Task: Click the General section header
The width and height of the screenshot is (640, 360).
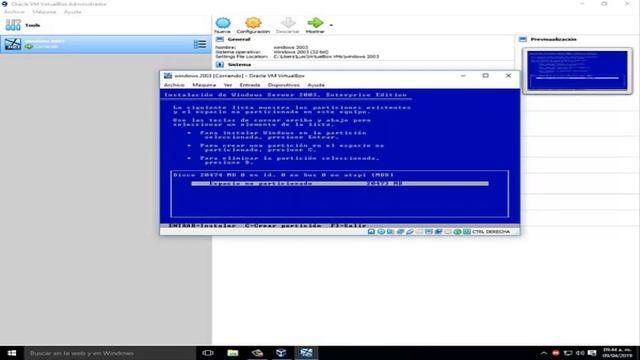Action: pyautogui.click(x=239, y=39)
